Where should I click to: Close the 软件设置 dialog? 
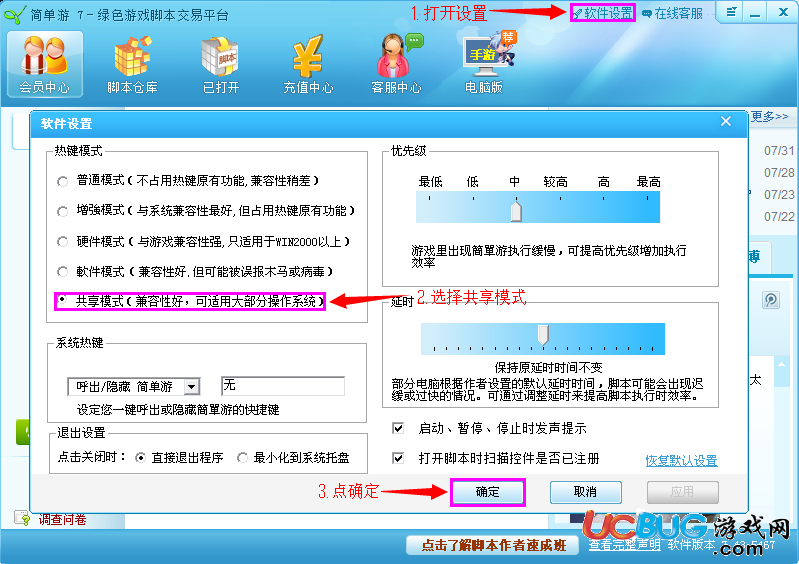coord(726,121)
